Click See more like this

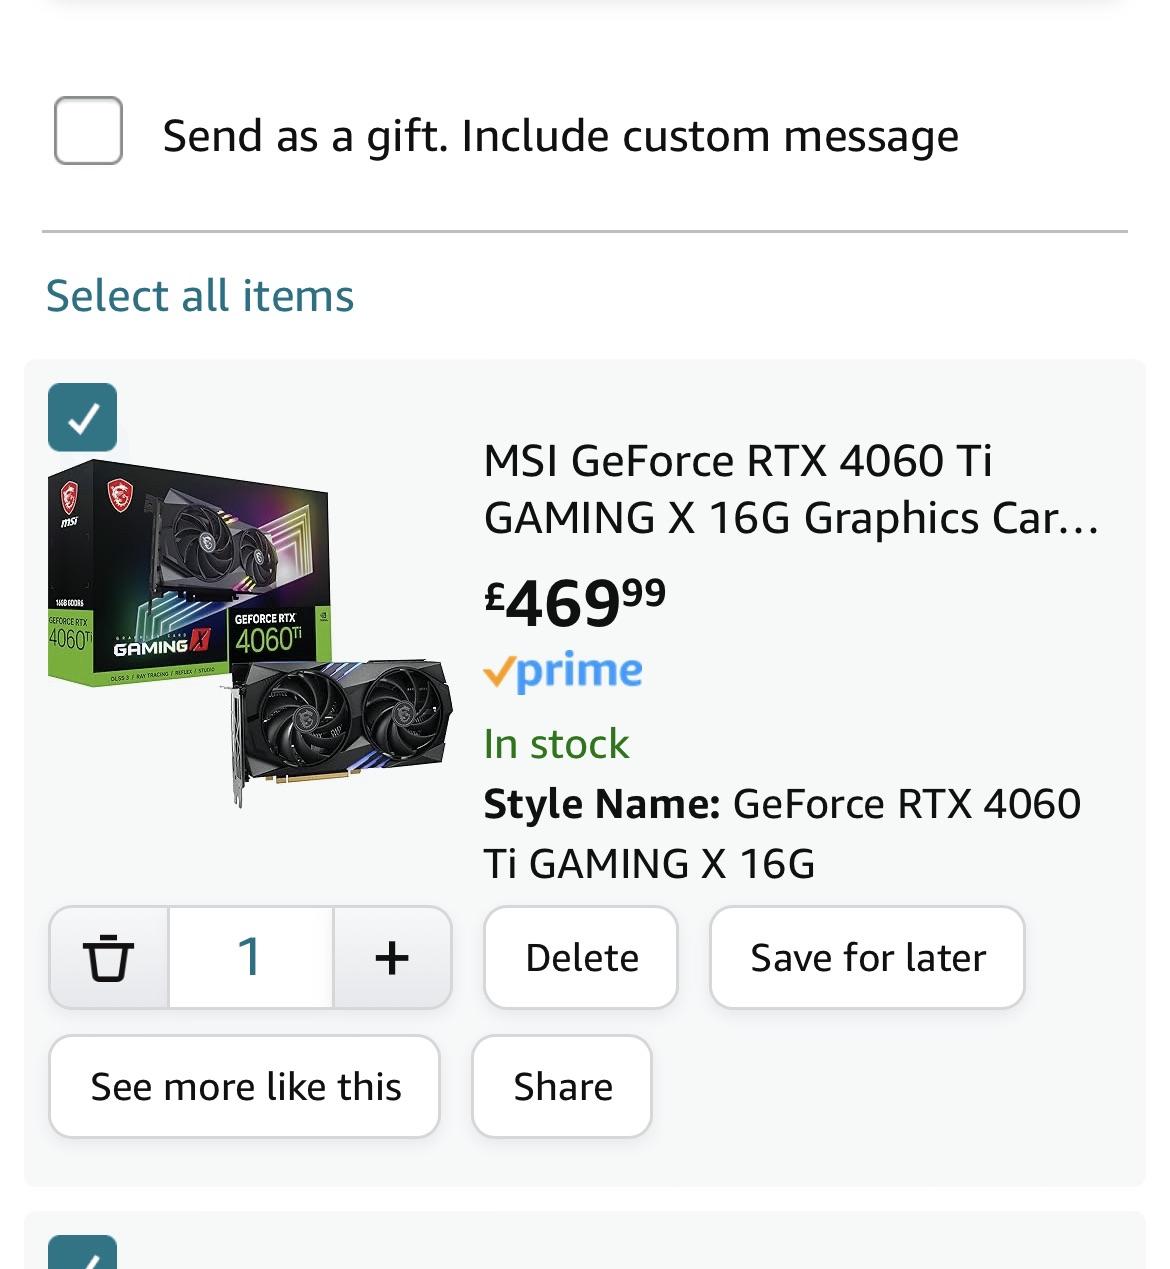[x=244, y=1086]
